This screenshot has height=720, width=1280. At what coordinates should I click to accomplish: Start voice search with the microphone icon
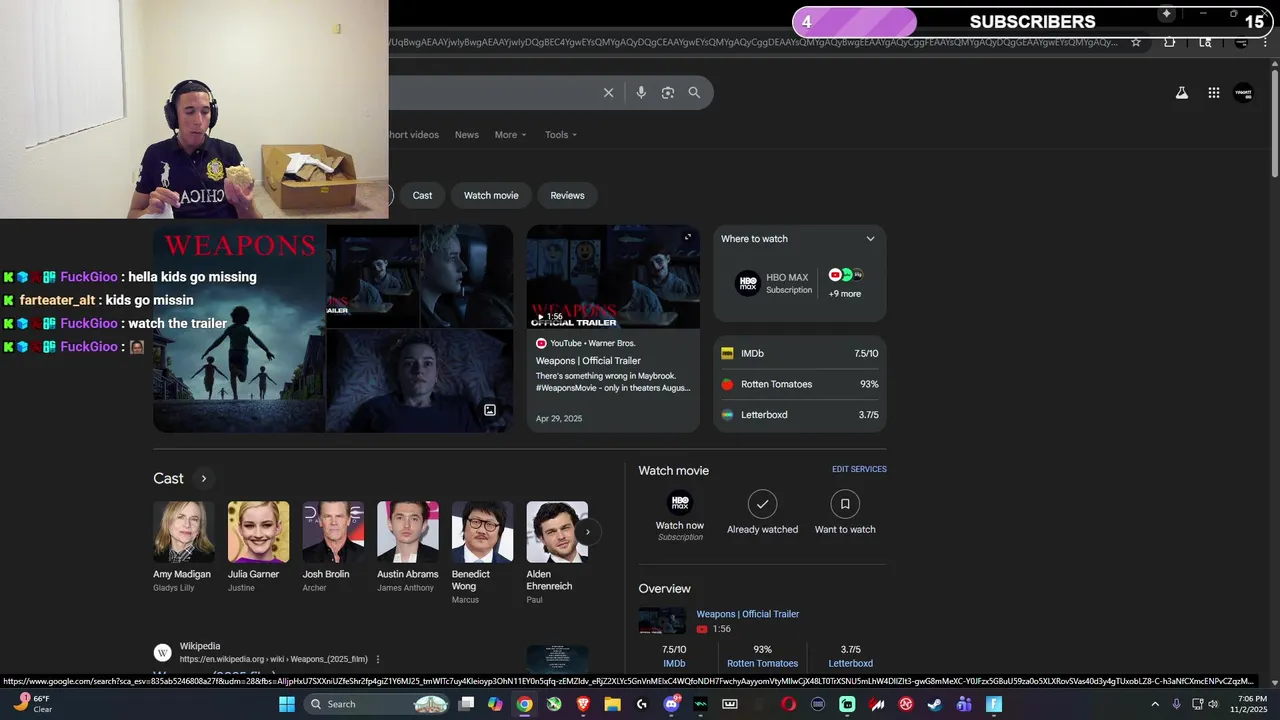641,92
